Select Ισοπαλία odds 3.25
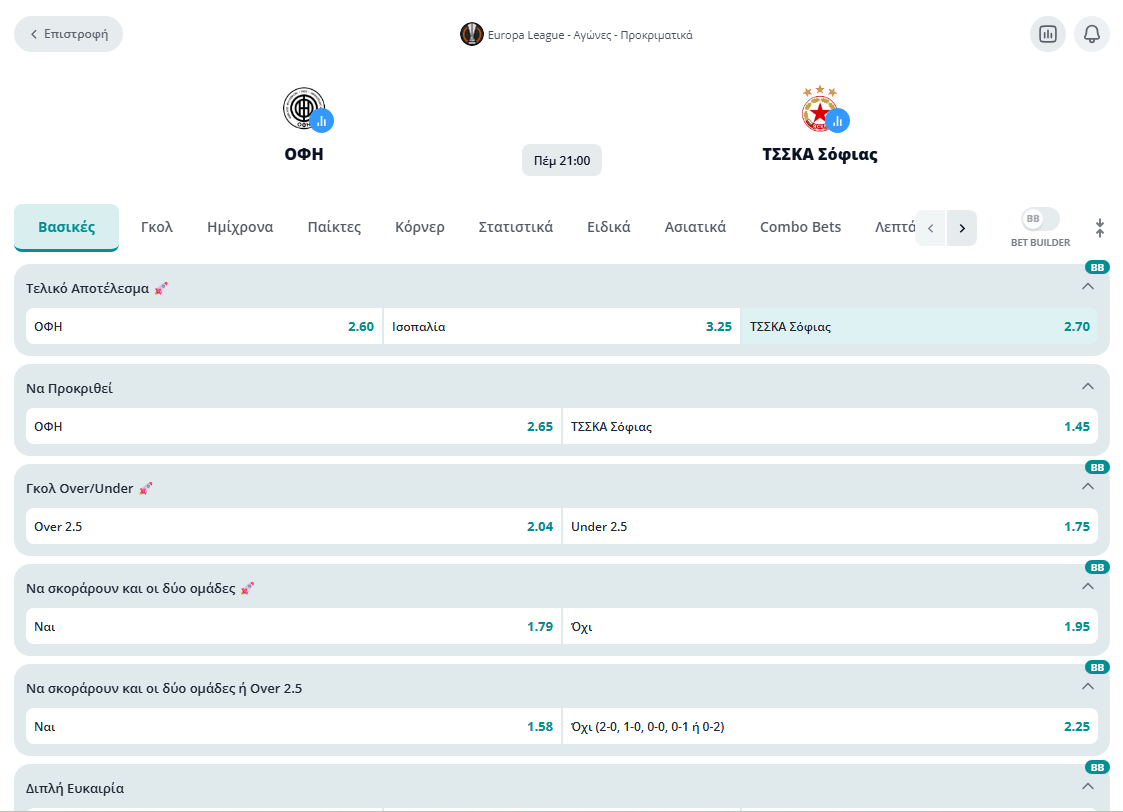This screenshot has height=812, width=1123. pyautogui.click(x=562, y=327)
